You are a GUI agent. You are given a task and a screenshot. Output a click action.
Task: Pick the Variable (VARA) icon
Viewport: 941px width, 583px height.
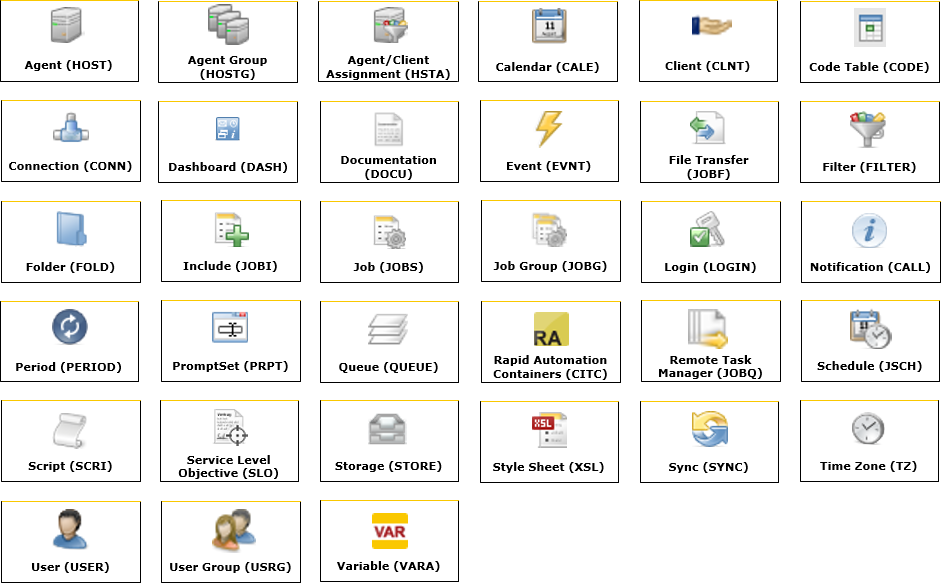coord(389,530)
